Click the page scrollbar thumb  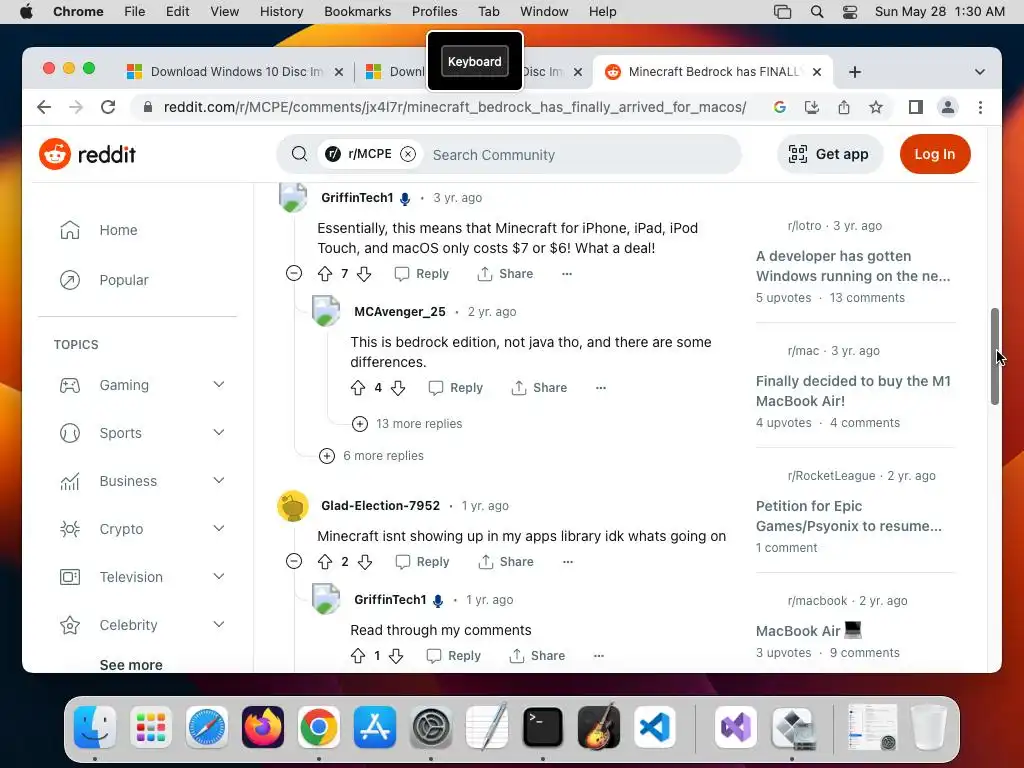click(995, 357)
